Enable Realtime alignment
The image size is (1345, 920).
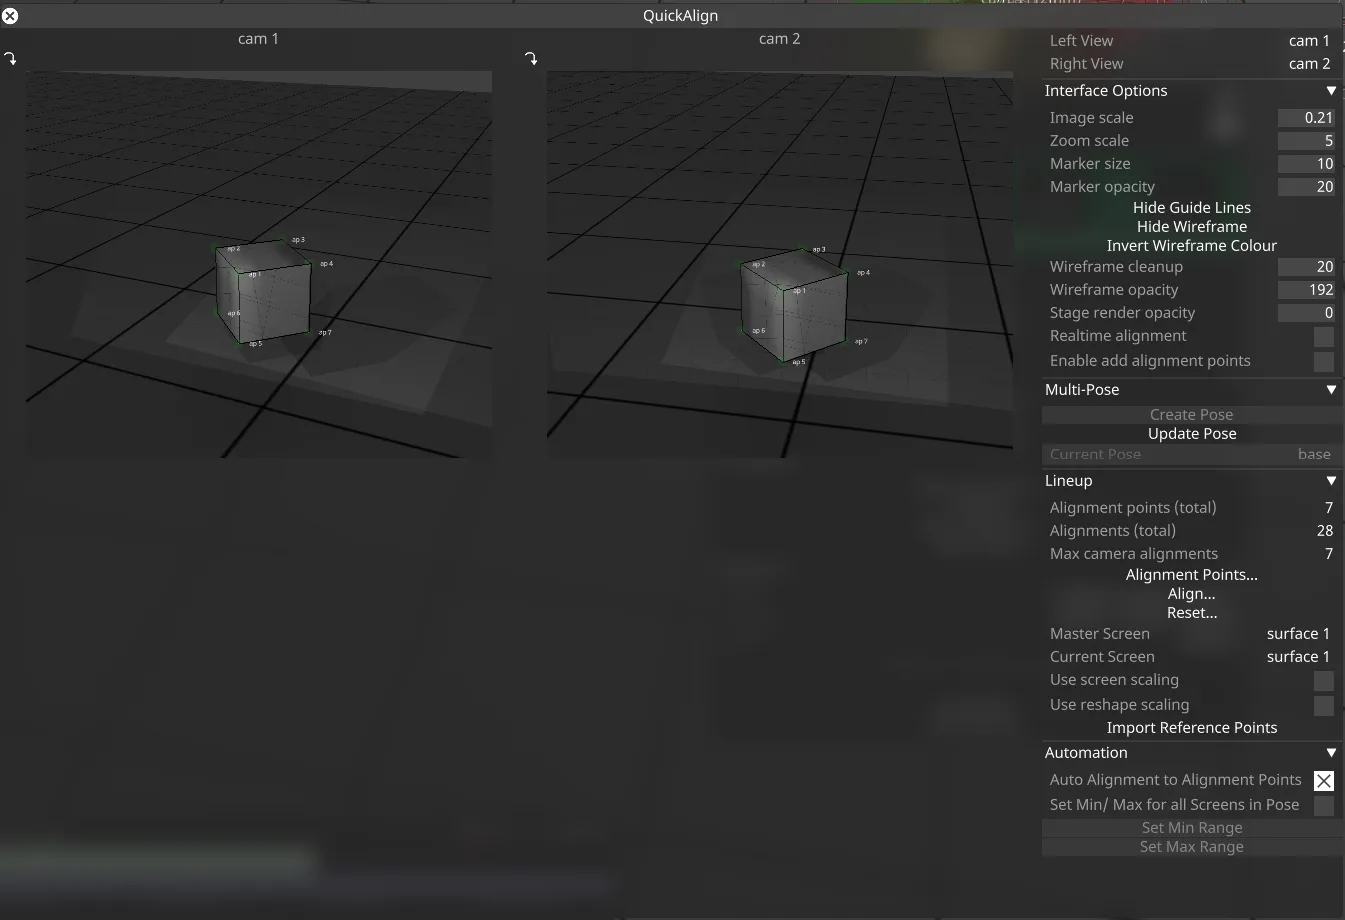[1323, 337]
